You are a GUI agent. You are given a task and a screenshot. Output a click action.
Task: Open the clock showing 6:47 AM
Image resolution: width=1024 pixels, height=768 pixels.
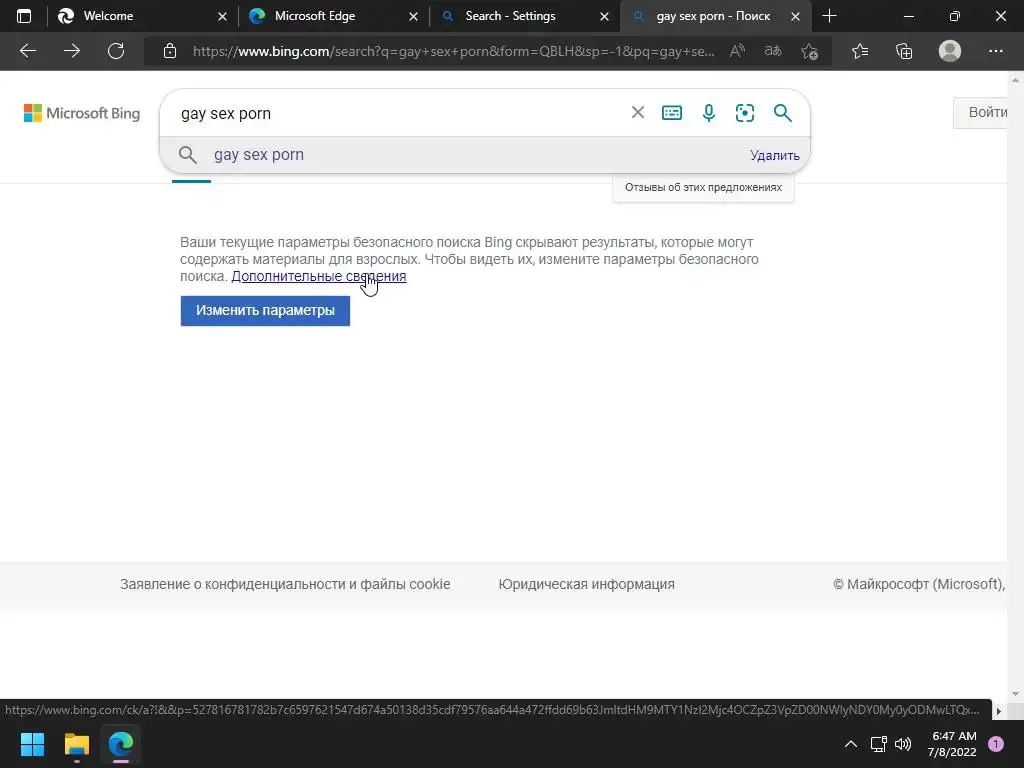click(952, 744)
